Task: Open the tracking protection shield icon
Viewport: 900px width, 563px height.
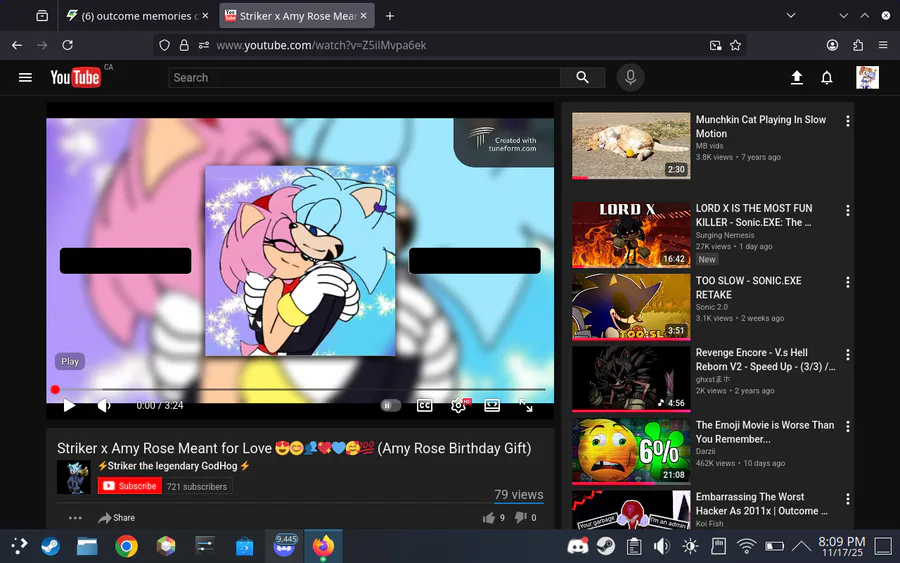Action: 164,45
